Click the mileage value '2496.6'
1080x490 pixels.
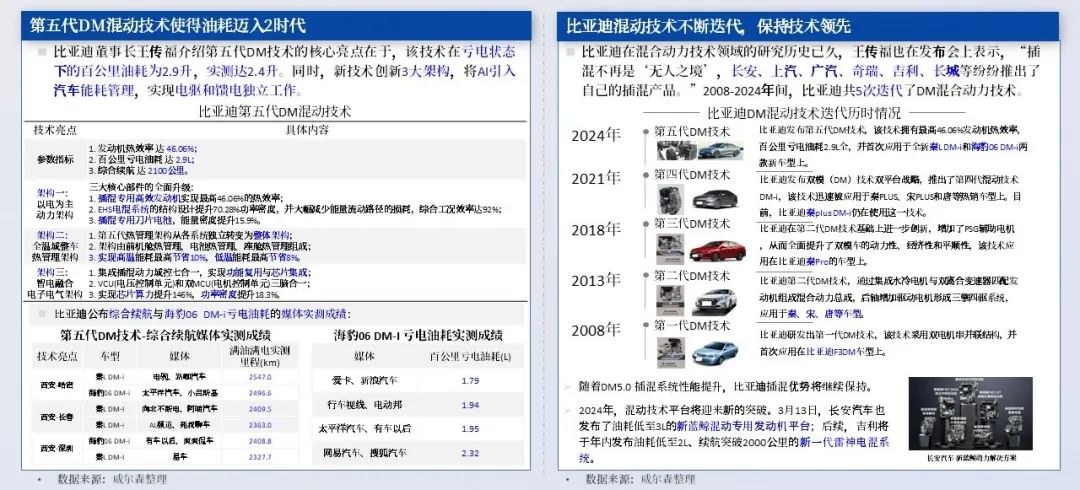tap(260, 393)
